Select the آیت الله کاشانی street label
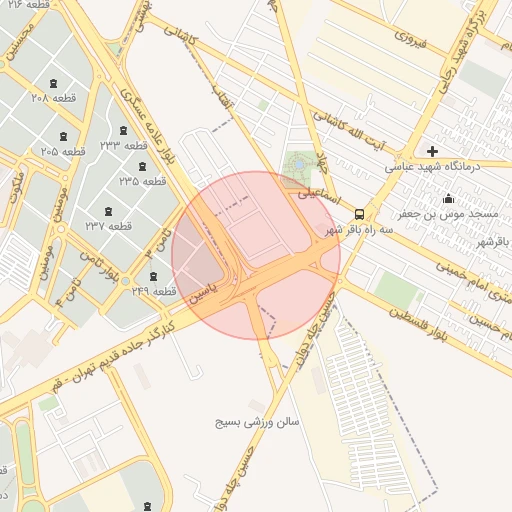The image size is (512, 512). point(350,132)
